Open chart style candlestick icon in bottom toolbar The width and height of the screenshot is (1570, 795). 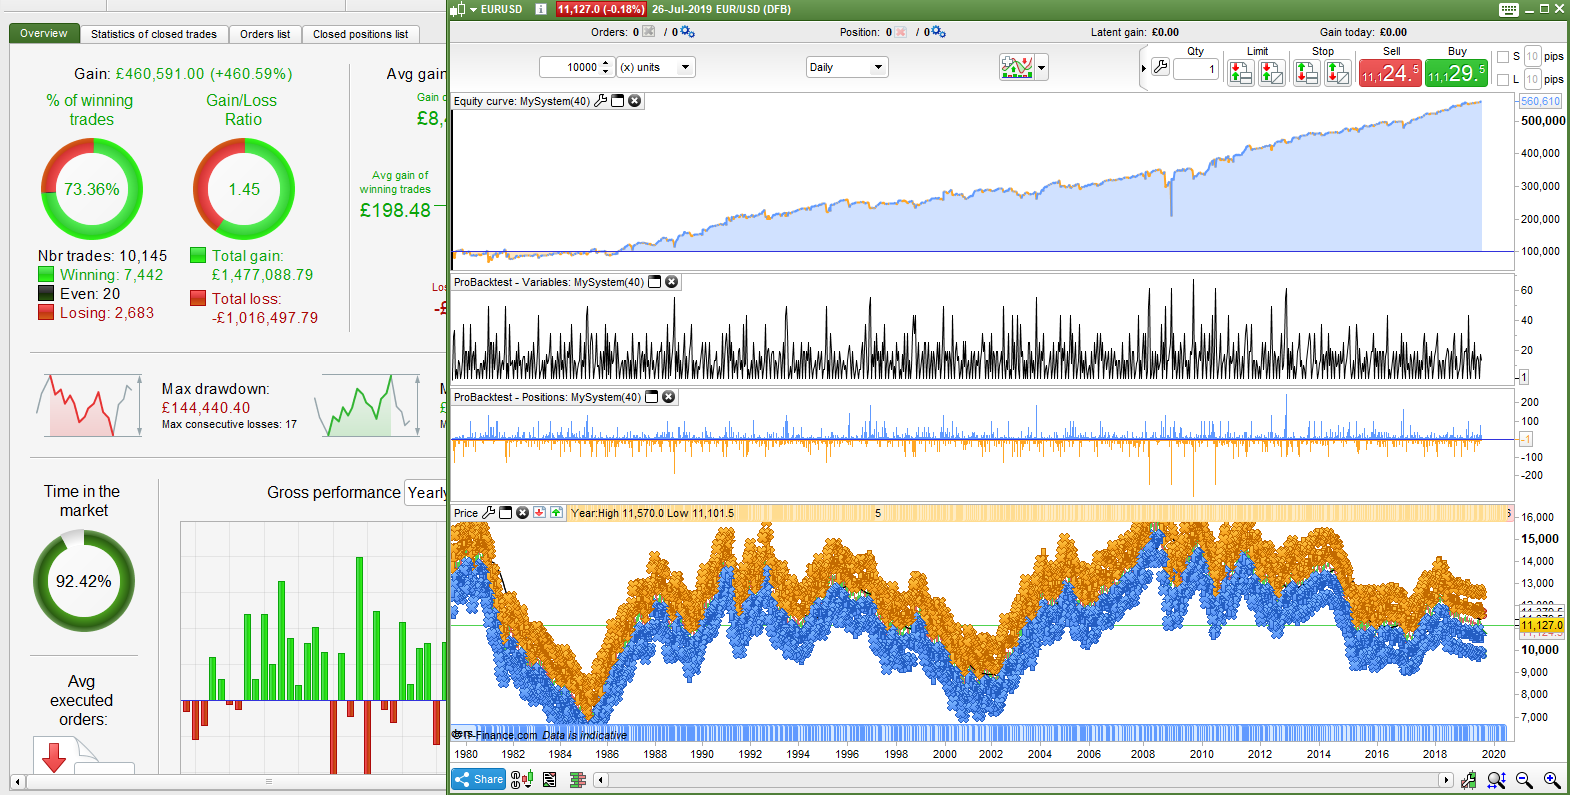(x=522, y=779)
